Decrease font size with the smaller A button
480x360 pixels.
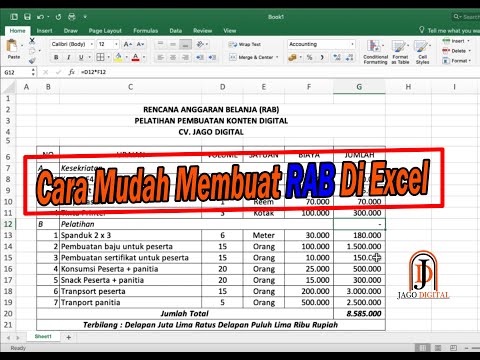click(140, 44)
